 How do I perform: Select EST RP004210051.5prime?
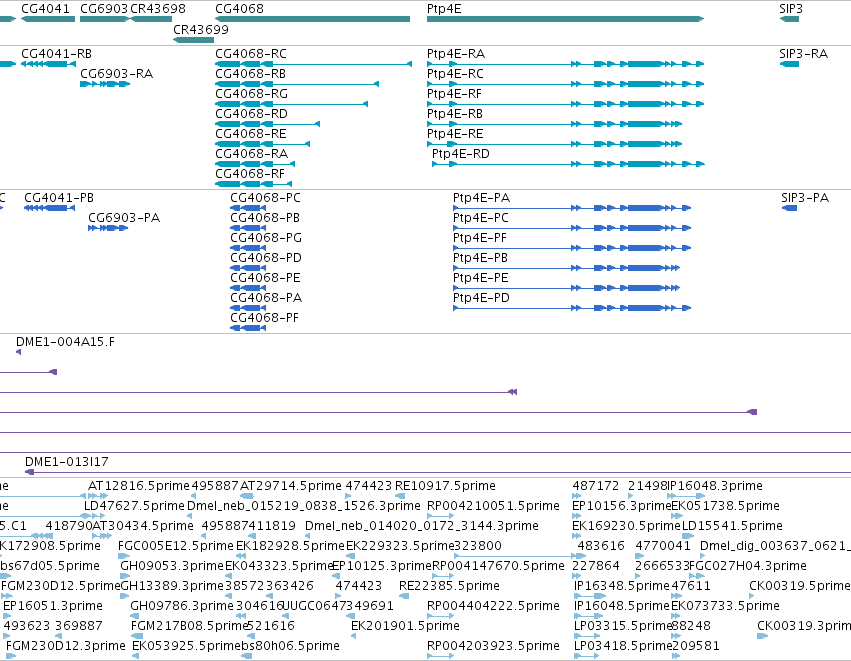tap(493, 506)
